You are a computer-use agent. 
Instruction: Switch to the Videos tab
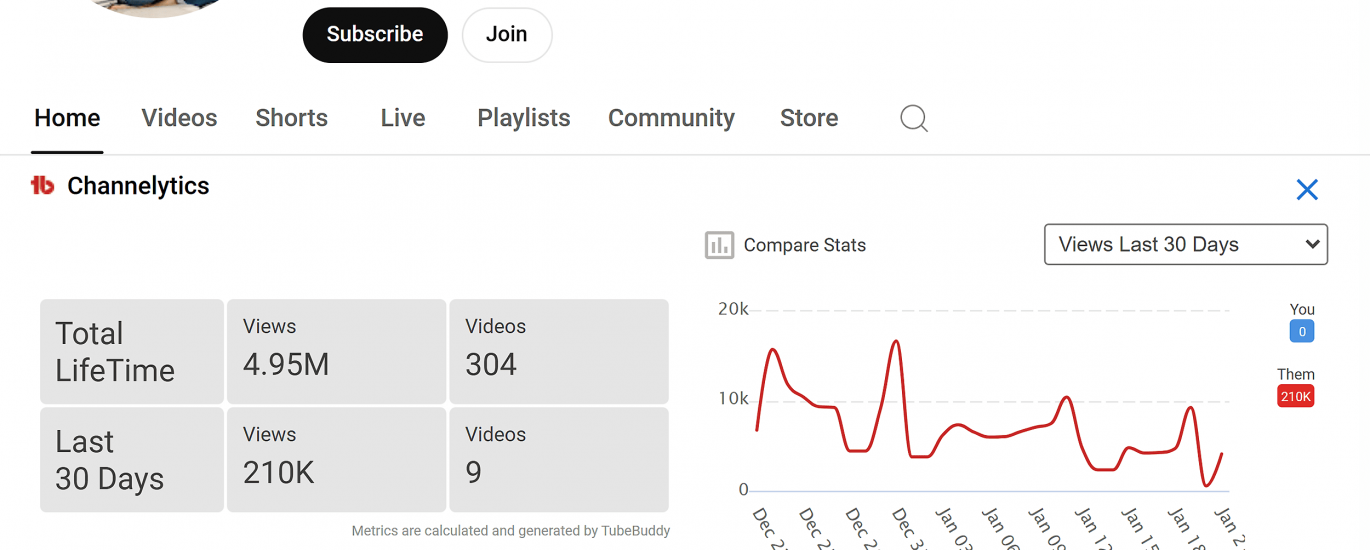pos(179,118)
